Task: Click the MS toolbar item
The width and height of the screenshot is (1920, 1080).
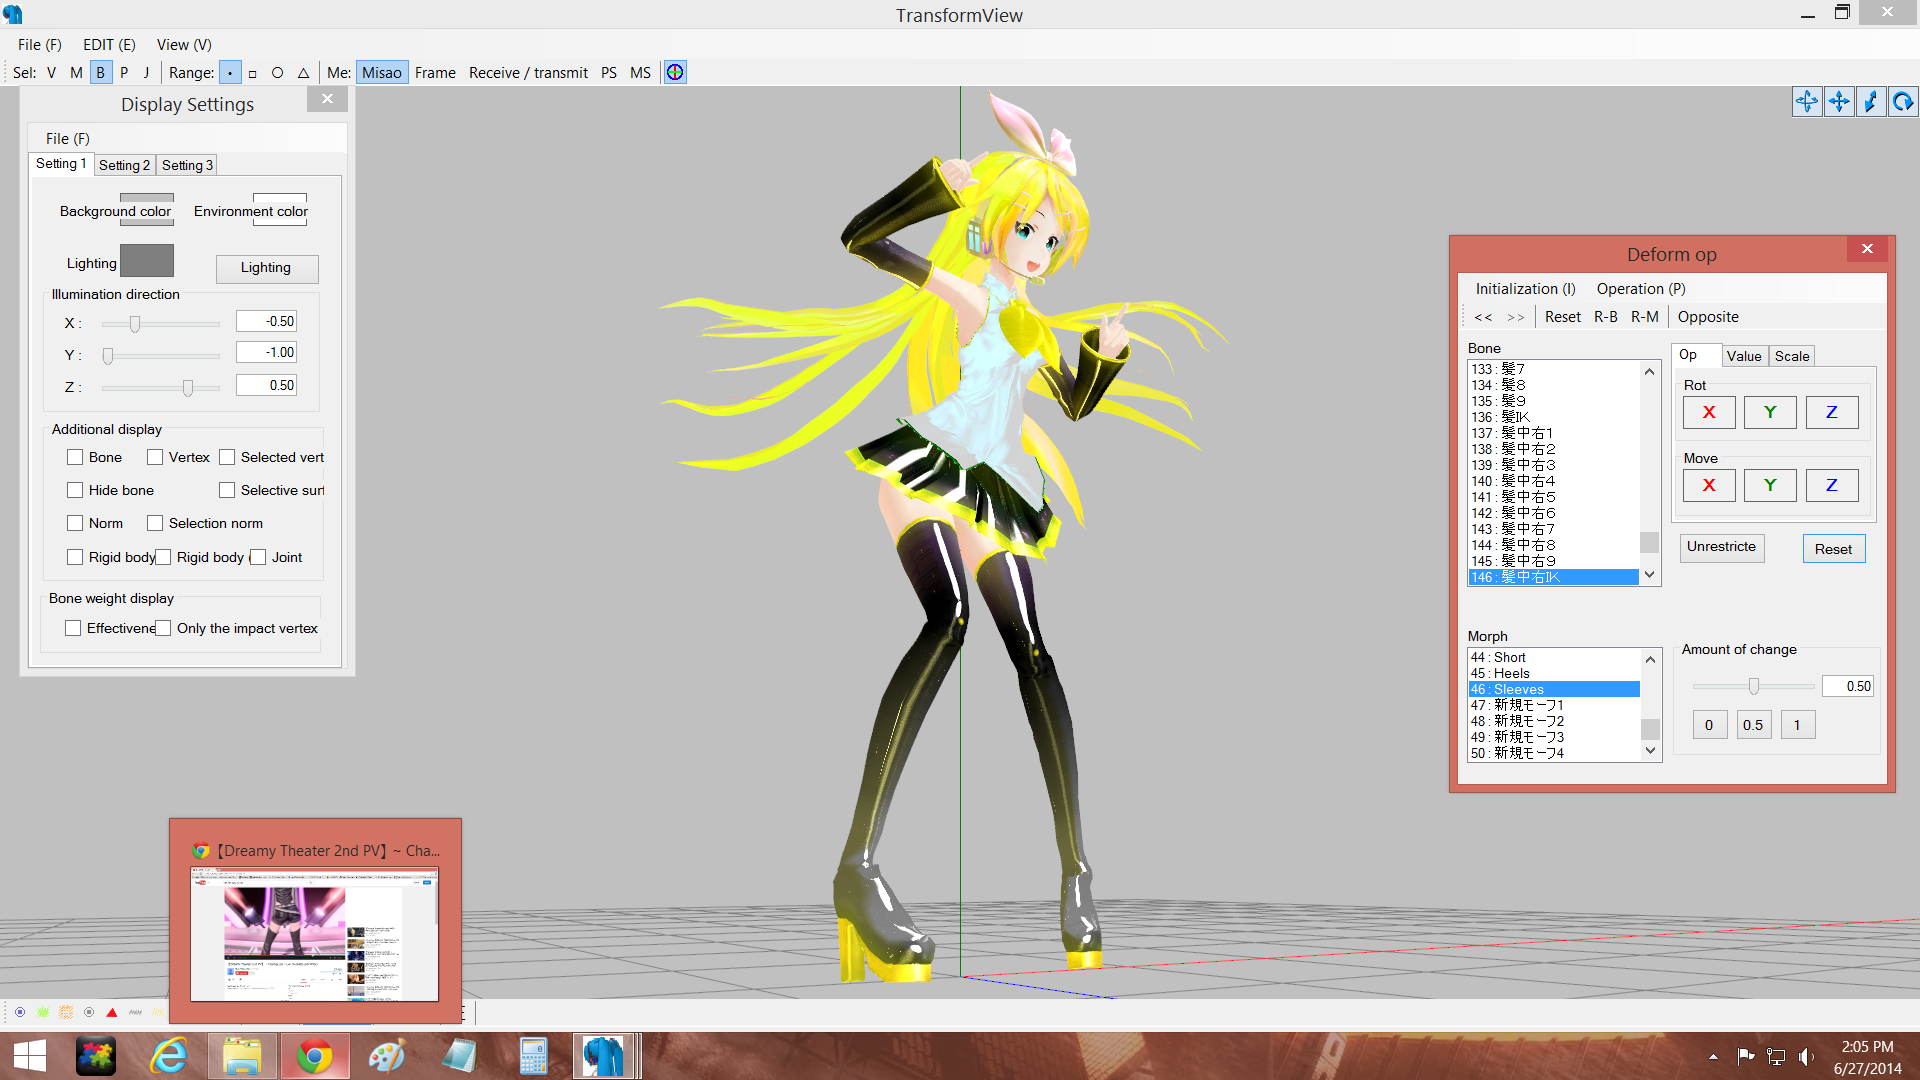Action: (x=641, y=72)
